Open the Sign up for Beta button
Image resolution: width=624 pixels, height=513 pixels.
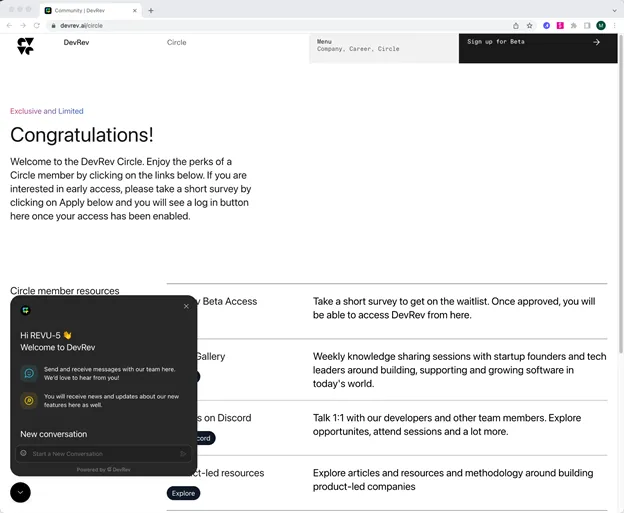(x=538, y=48)
